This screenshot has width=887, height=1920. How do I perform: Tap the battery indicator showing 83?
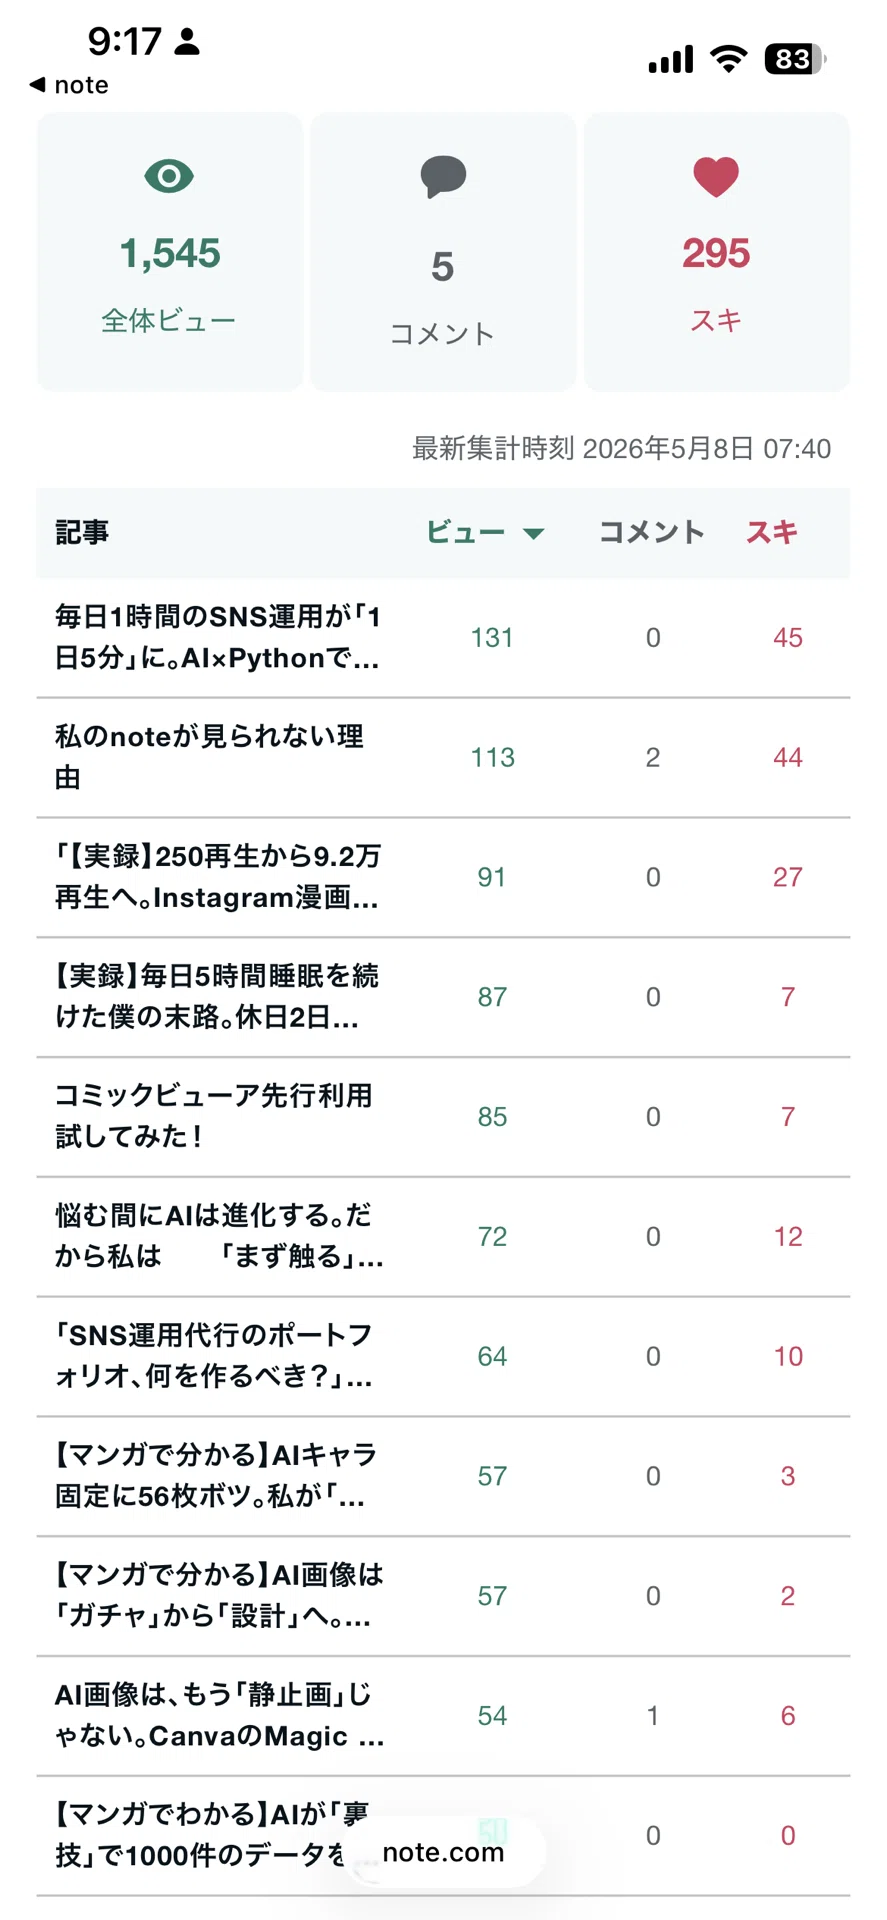(x=795, y=59)
